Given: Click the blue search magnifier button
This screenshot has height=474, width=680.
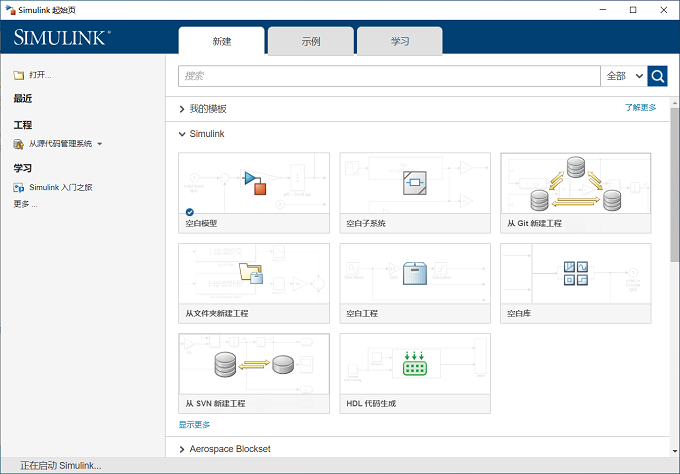Looking at the screenshot, I should (x=657, y=76).
